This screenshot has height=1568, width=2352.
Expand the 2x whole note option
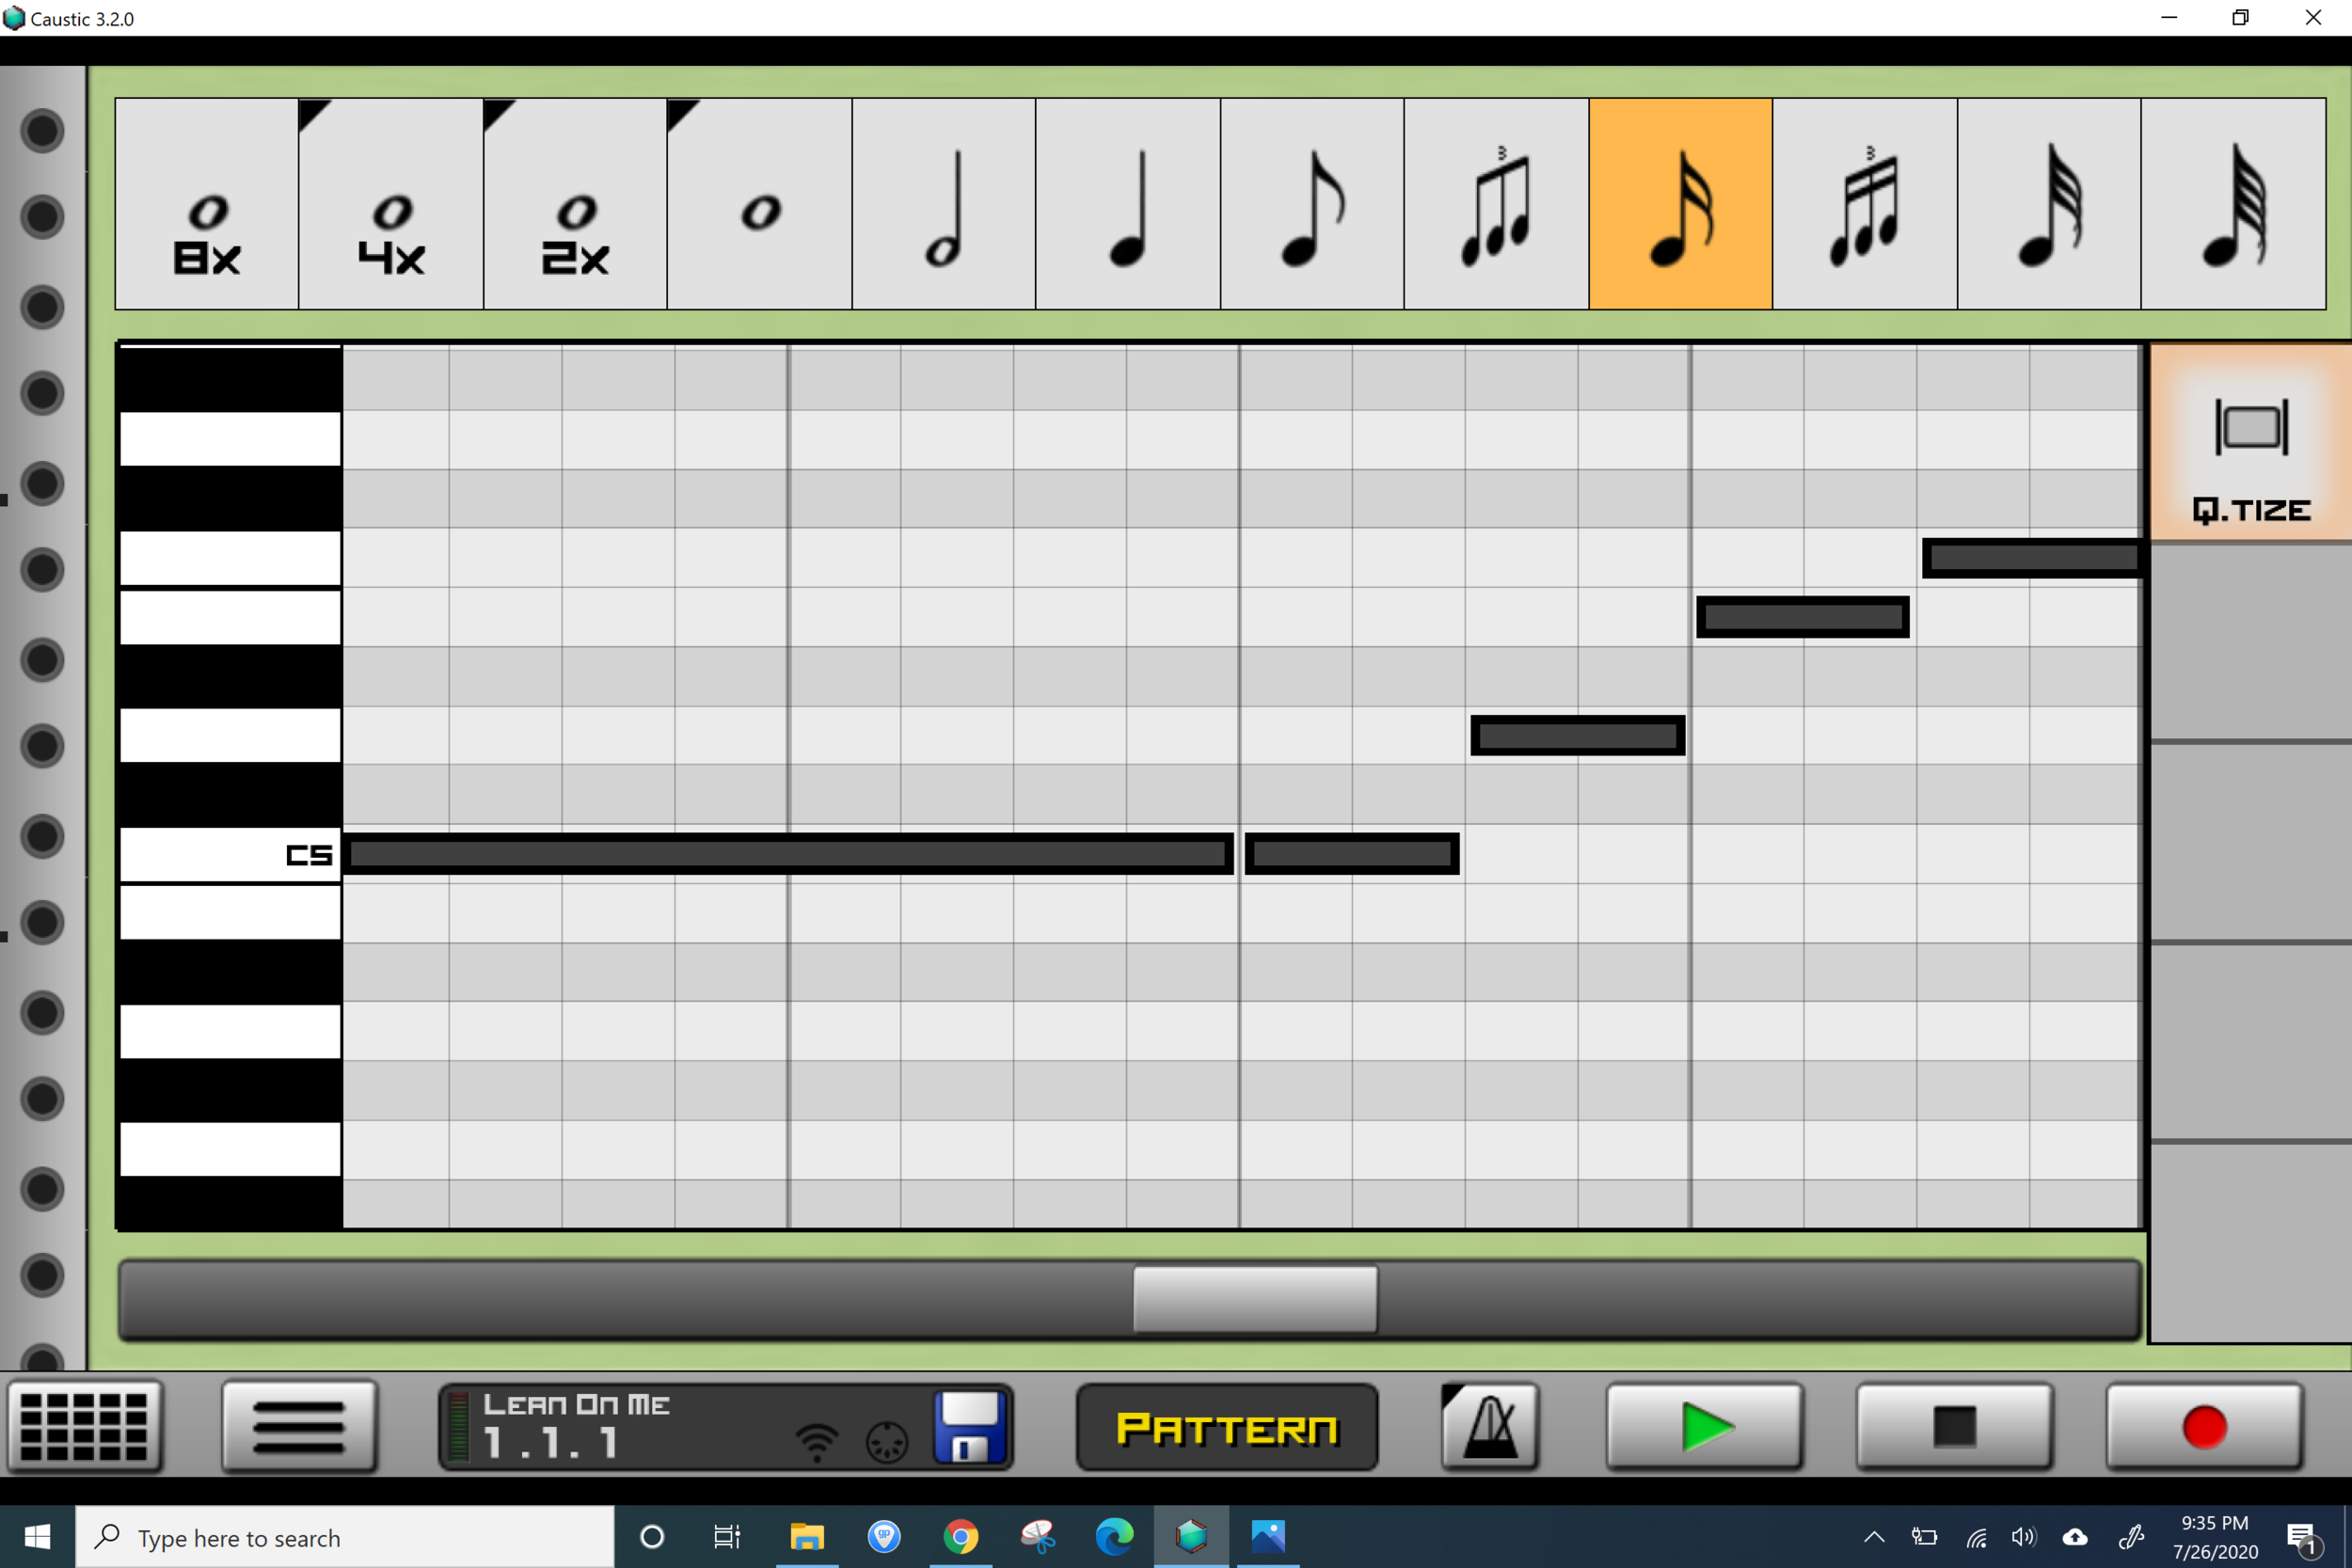click(x=575, y=204)
